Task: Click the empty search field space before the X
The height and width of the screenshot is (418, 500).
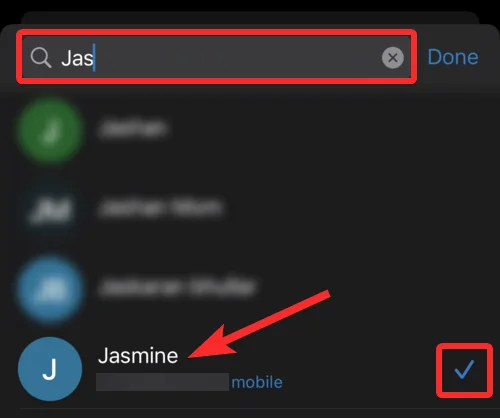Action: pyautogui.click(x=237, y=57)
